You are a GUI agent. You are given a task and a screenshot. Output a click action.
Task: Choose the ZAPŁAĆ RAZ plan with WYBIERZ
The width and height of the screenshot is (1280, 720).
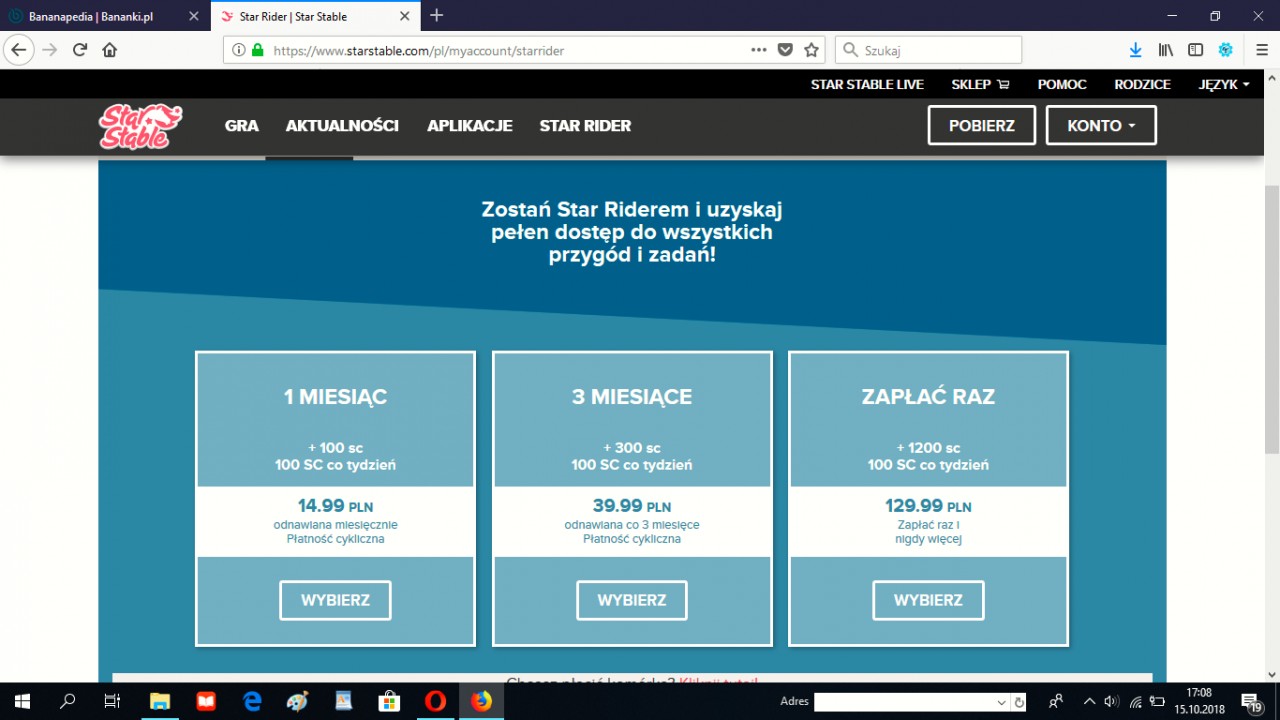click(928, 600)
